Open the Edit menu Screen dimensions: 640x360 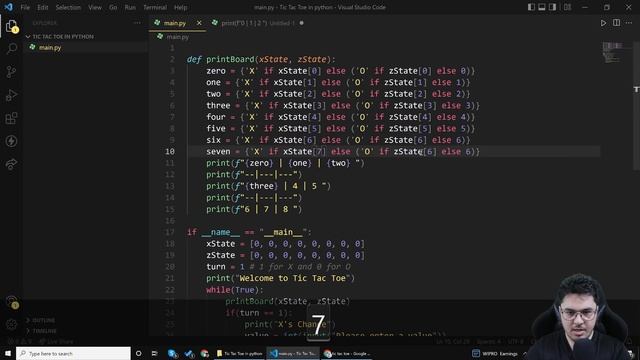pos(42,7)
